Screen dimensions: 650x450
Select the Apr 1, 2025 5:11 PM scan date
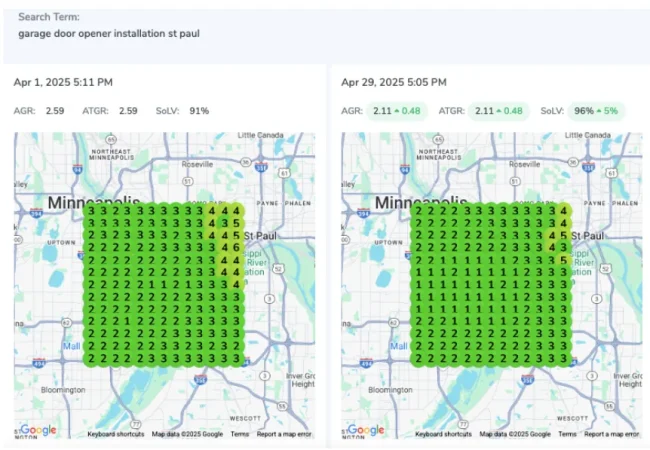tap(63, 81)
